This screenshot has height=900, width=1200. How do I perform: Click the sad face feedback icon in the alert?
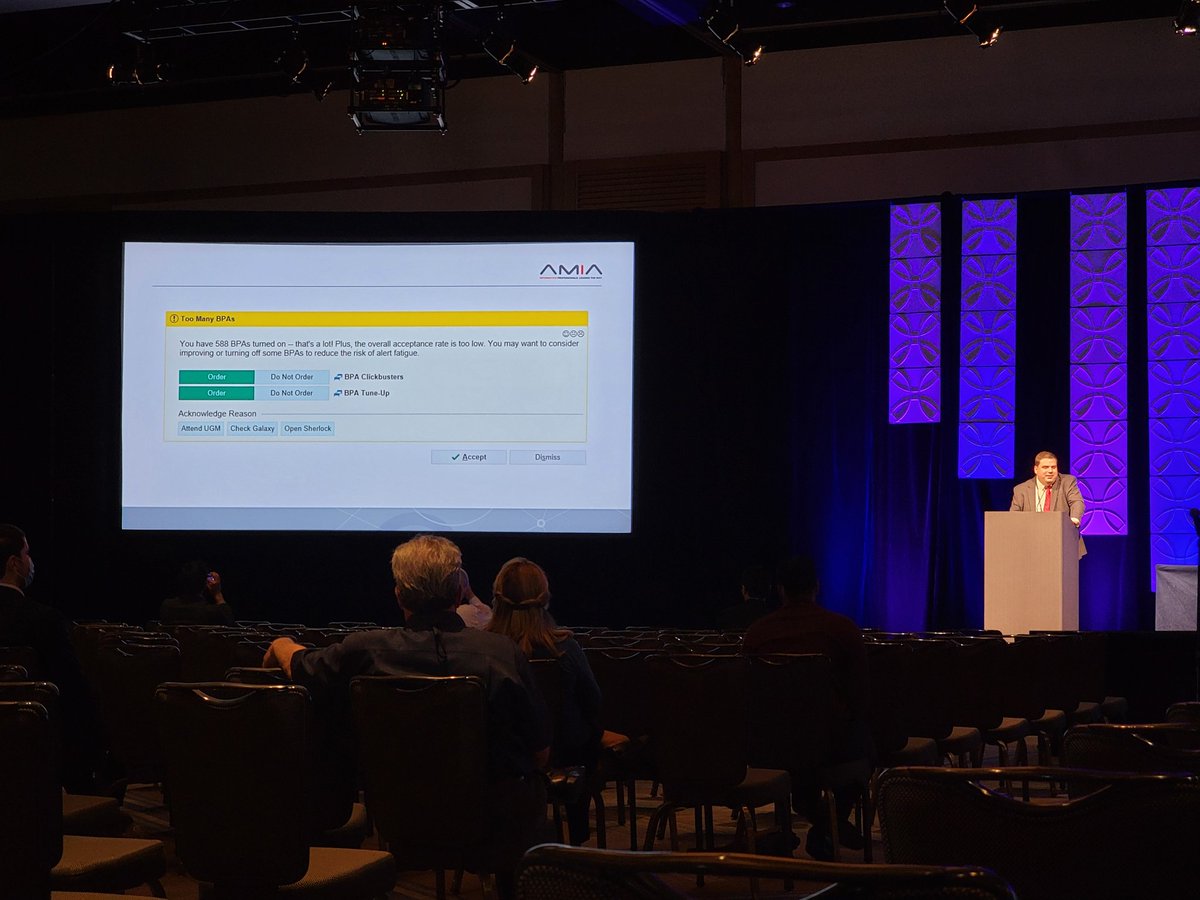(x=581, y=334)
